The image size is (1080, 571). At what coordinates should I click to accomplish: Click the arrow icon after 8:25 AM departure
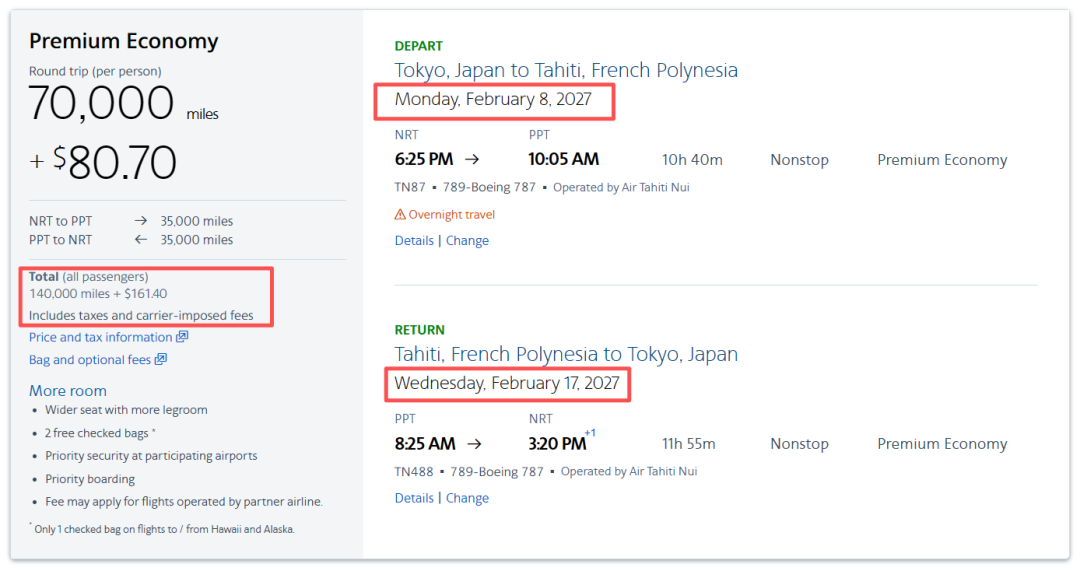475,444
